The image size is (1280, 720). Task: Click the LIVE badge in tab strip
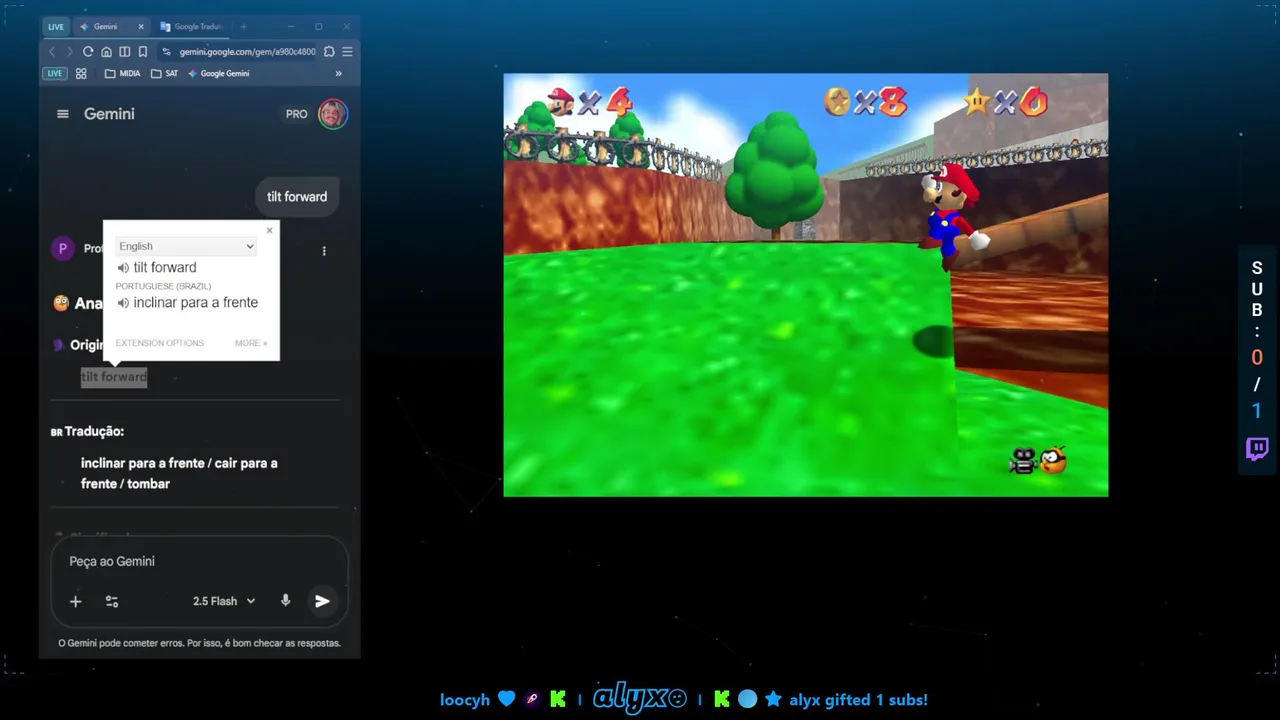[55, 27]
